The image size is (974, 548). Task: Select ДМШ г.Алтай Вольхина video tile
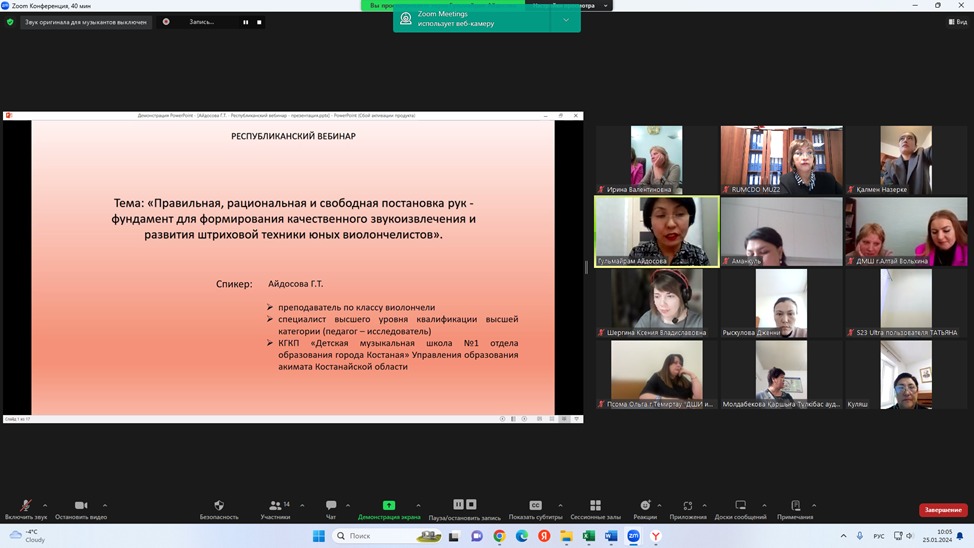pos(906,232)
